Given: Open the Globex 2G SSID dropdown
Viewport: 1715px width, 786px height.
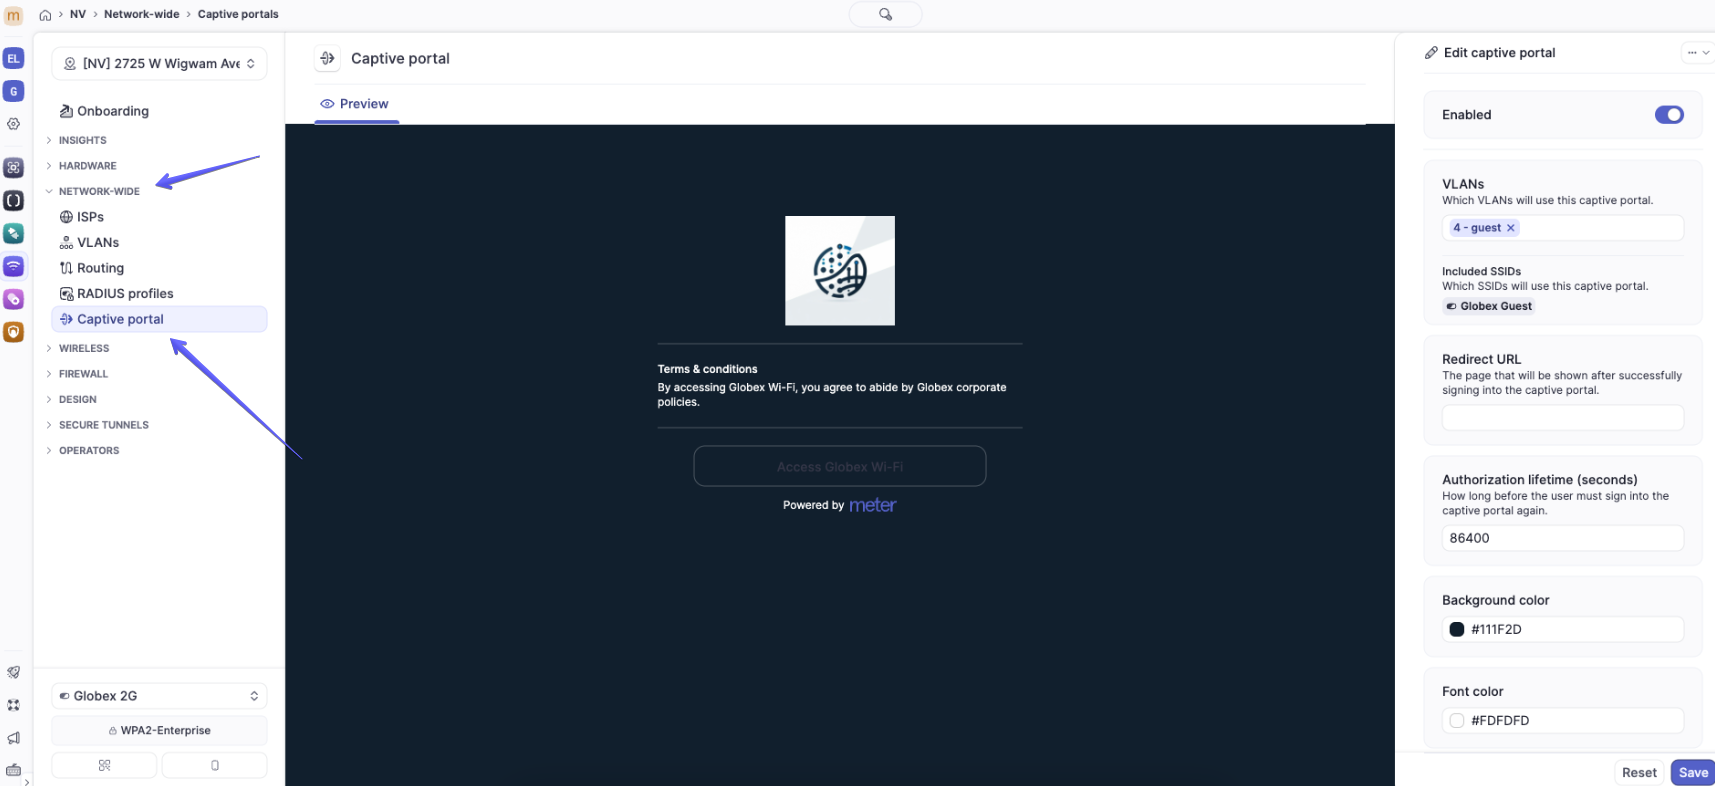Looking at the screenshot, I should pyautogui.click(x=159, y=696).
